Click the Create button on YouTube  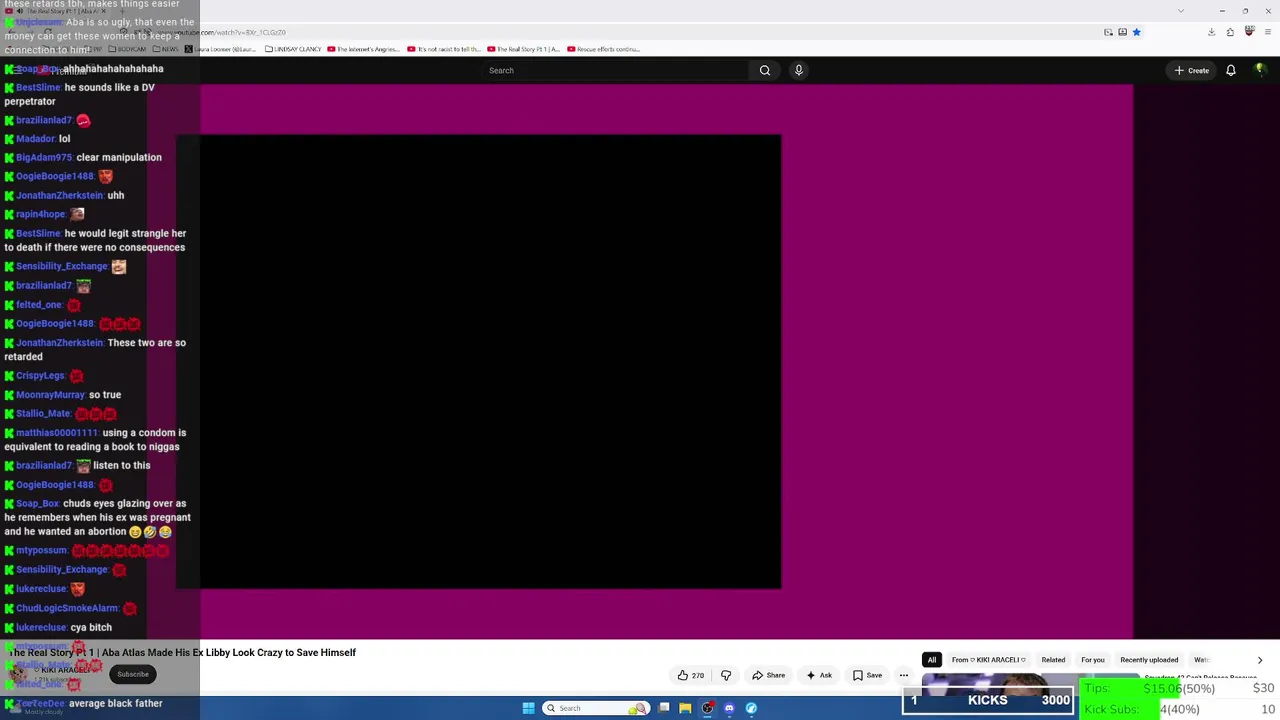(1192, 70)
